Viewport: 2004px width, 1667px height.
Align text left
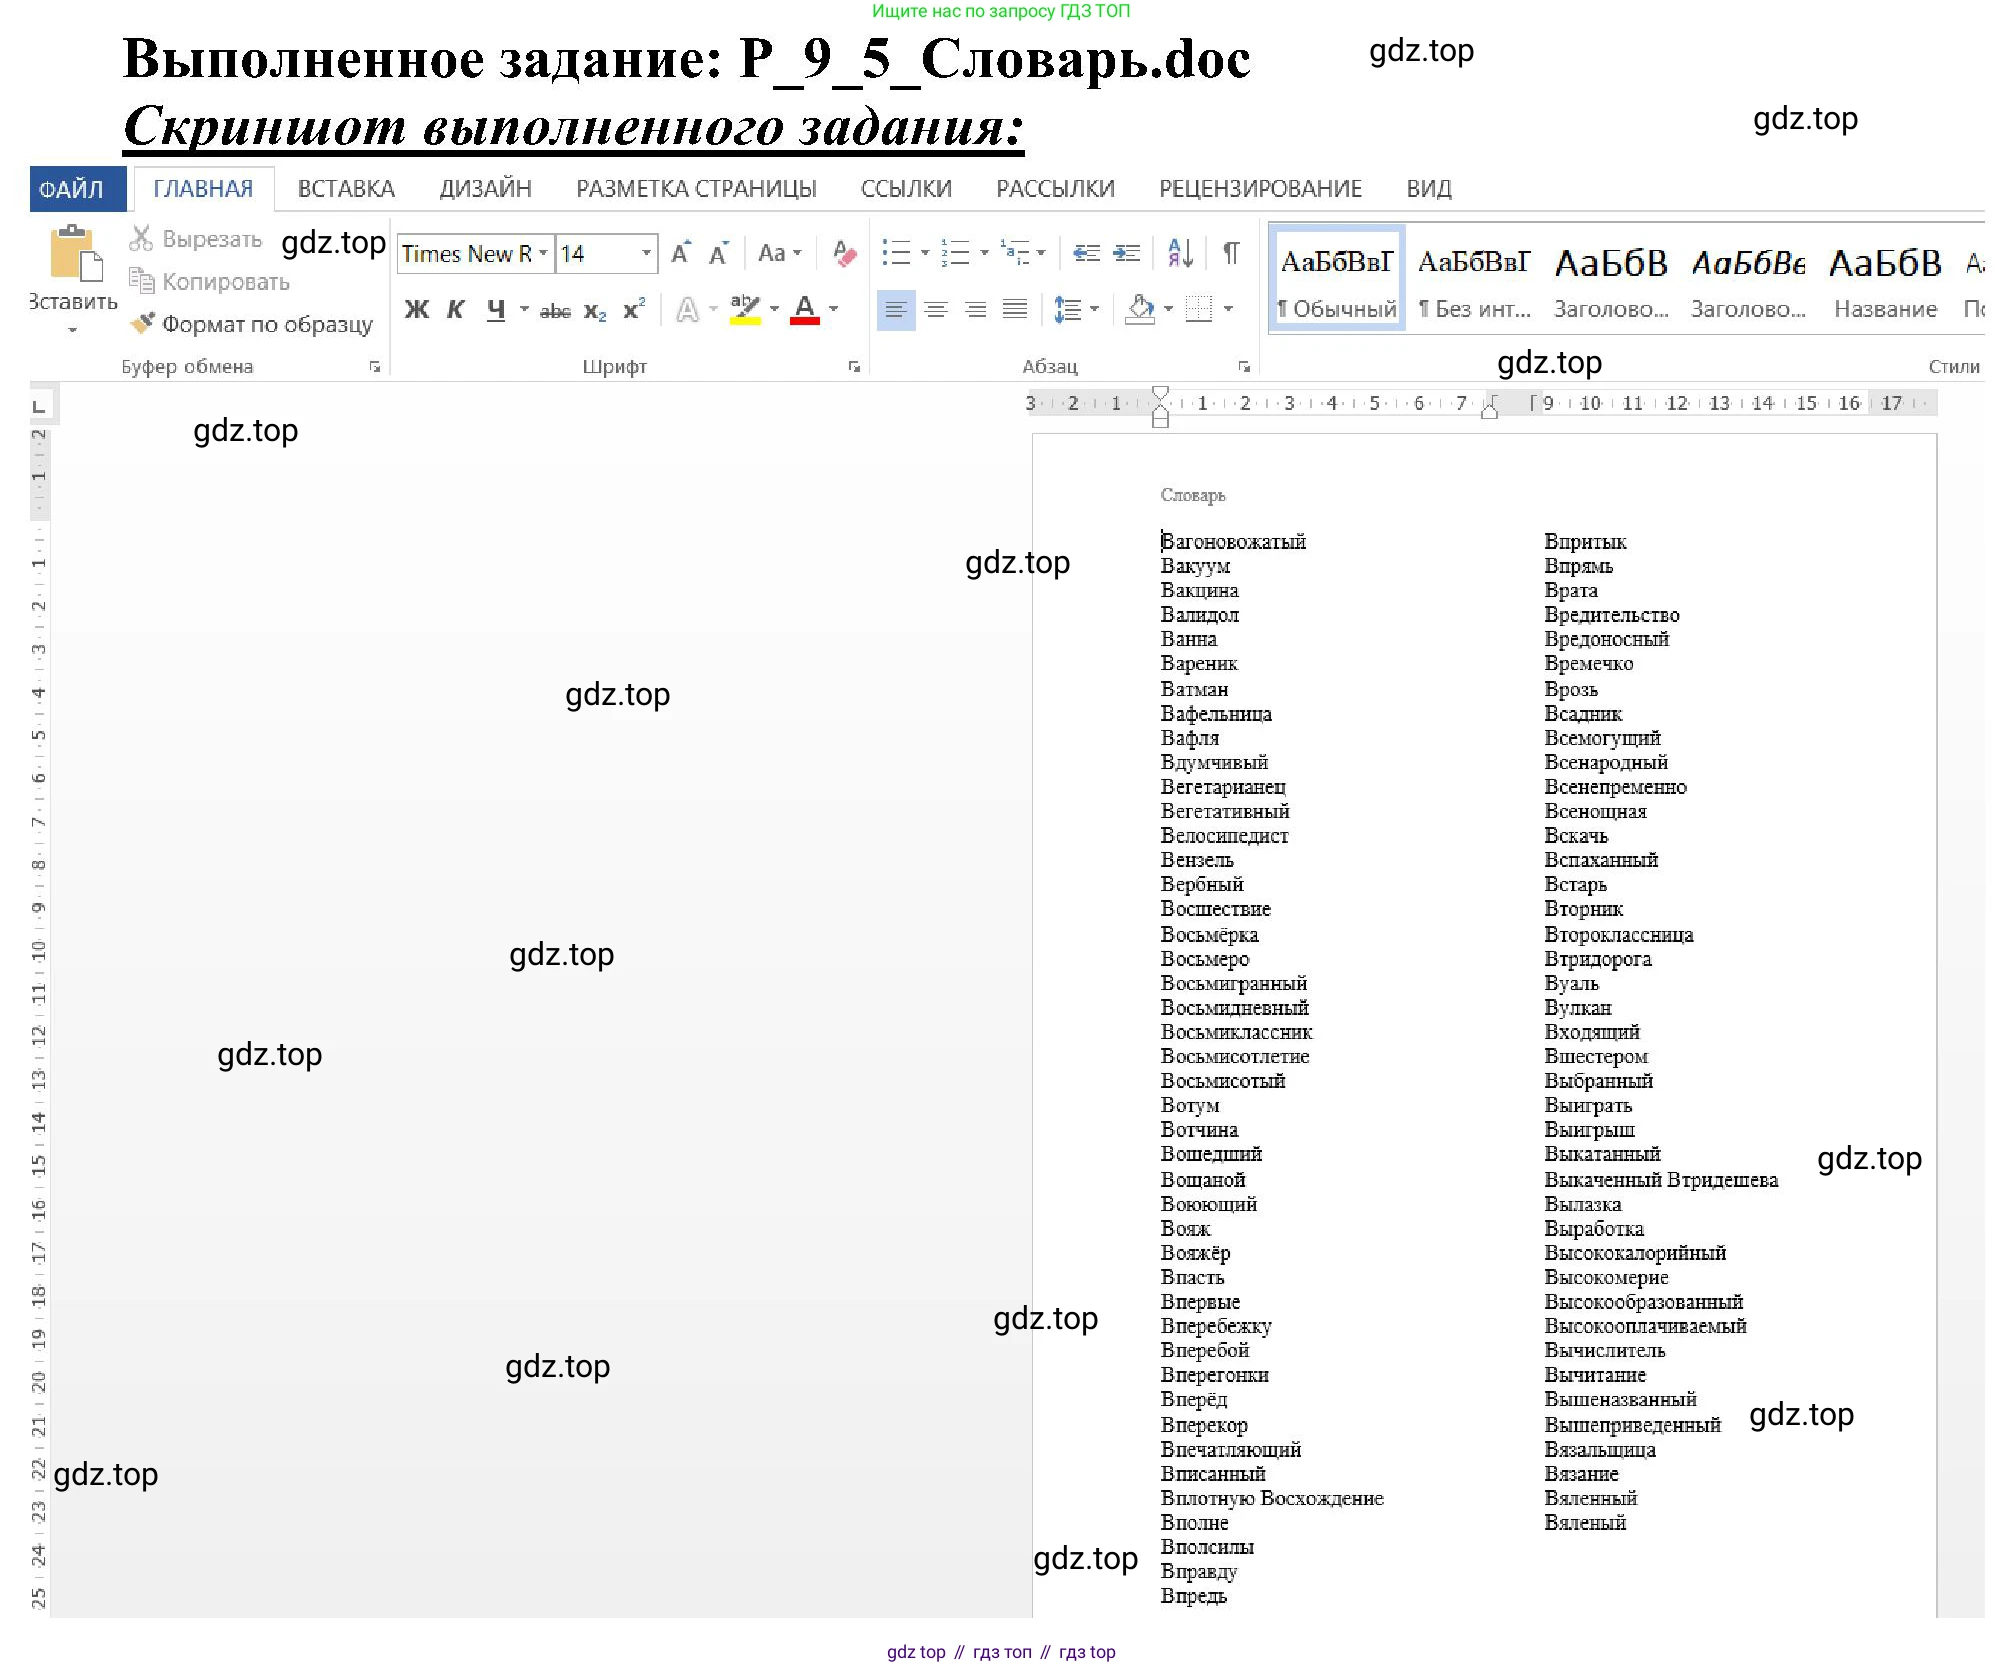coord(896,310)
